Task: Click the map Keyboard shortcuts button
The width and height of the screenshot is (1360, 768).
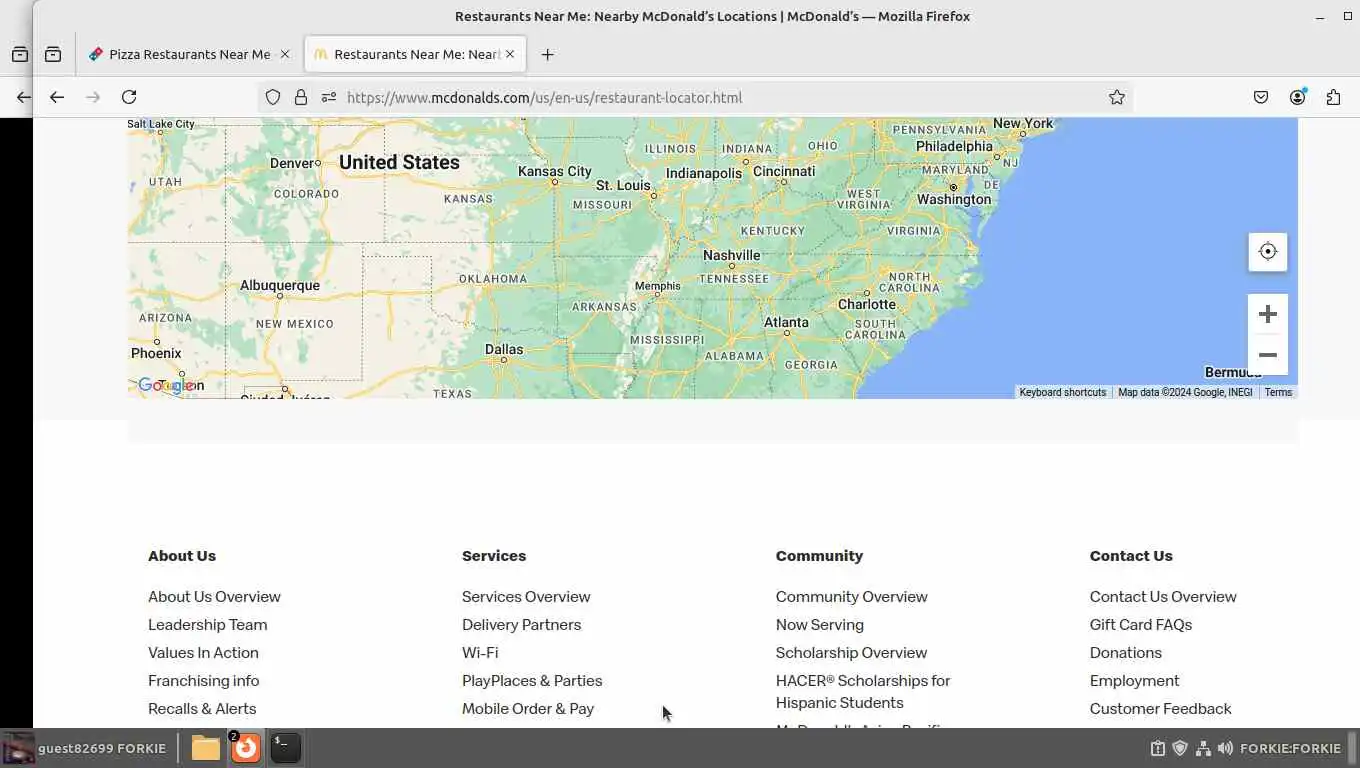Action: (x=1062, y=392)
